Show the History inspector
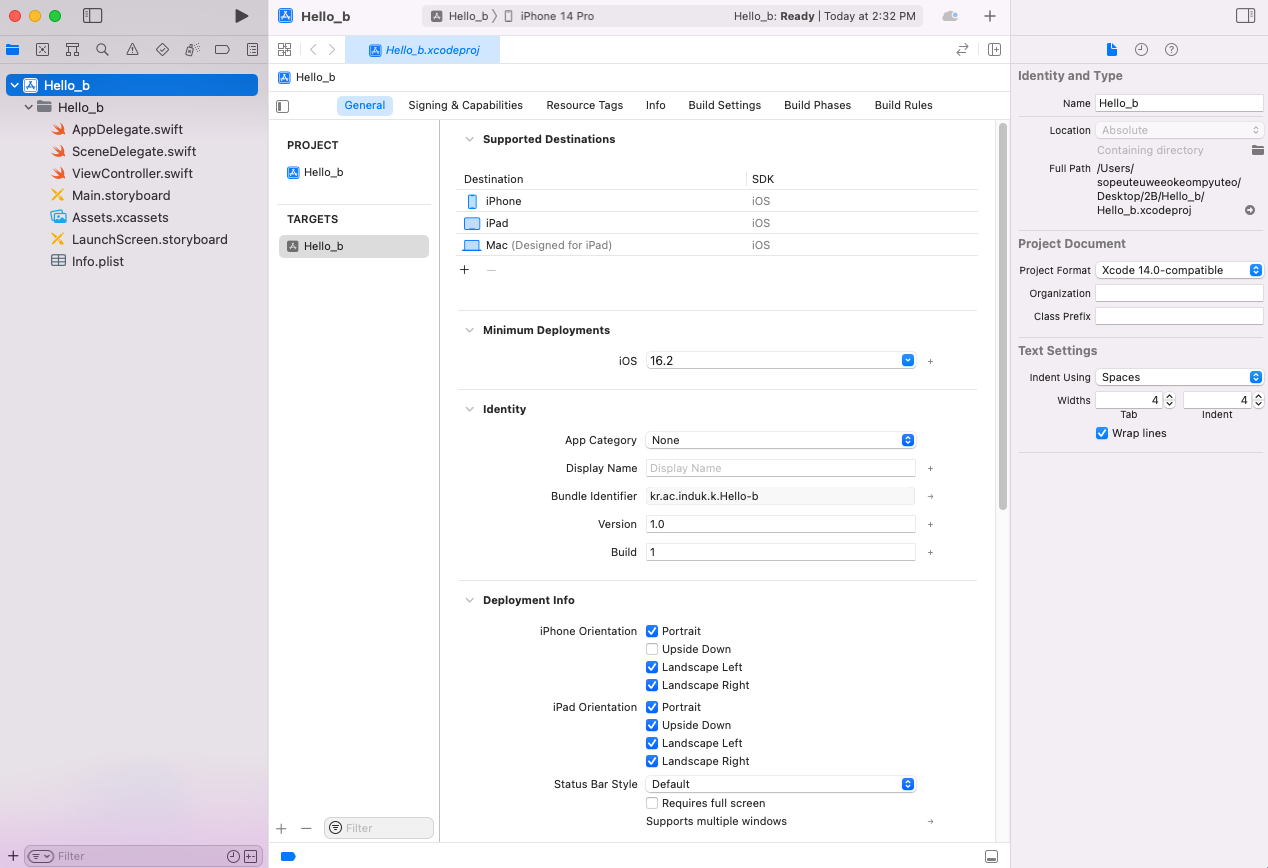Image resolution: width=1268 pixels, height=868 pixels. [x=1141, y=50]
